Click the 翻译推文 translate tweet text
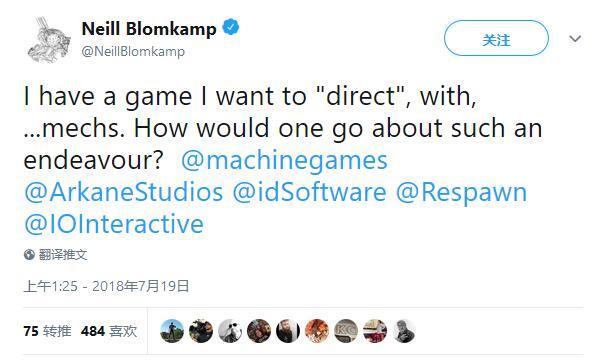Viewport: 608px width, 363px height. coord(63,255)
